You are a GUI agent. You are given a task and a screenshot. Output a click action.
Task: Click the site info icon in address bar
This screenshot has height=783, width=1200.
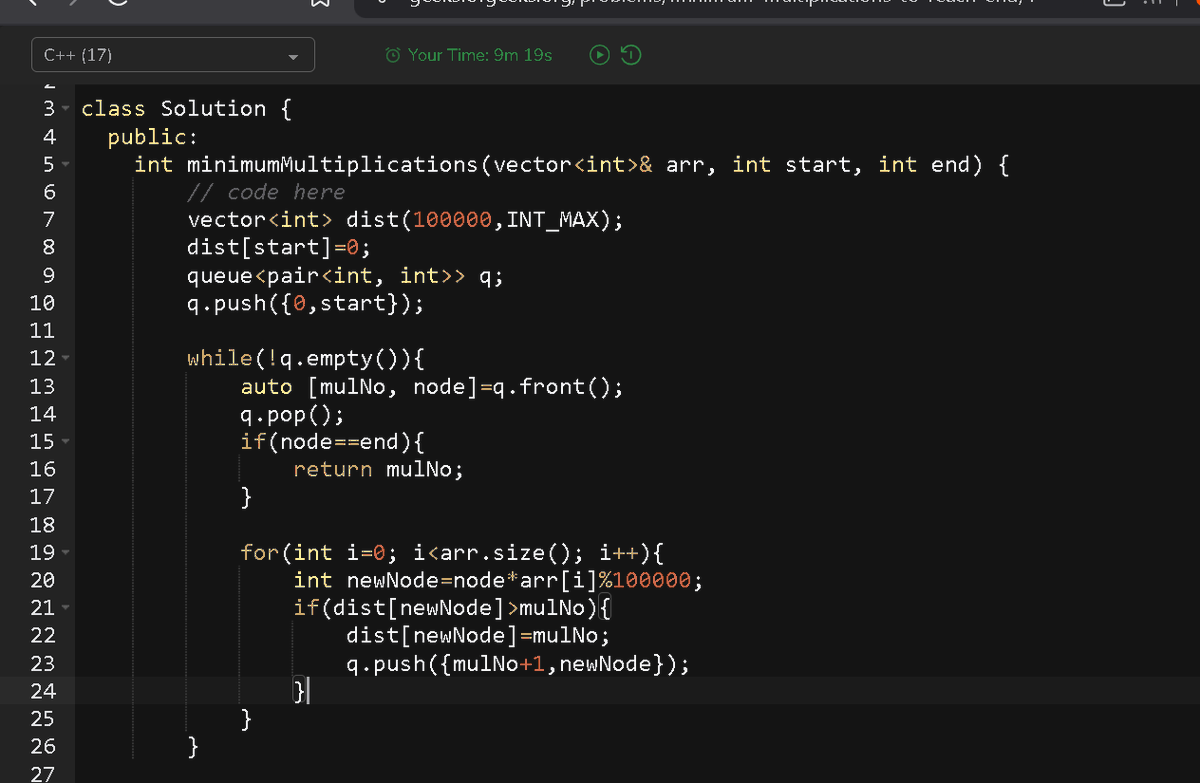383,4
